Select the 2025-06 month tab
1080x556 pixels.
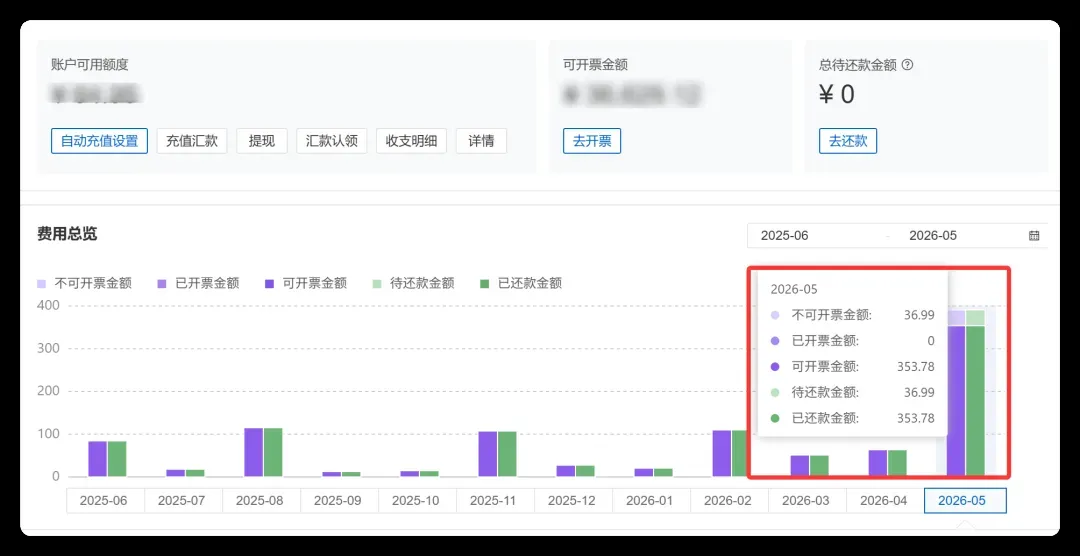point(105,501)
